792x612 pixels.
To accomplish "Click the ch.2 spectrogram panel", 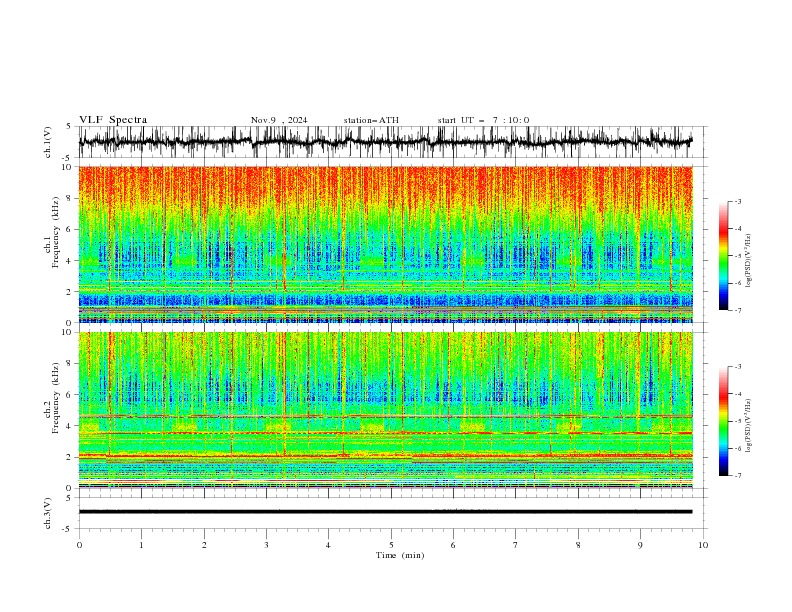I will (385, 410).
